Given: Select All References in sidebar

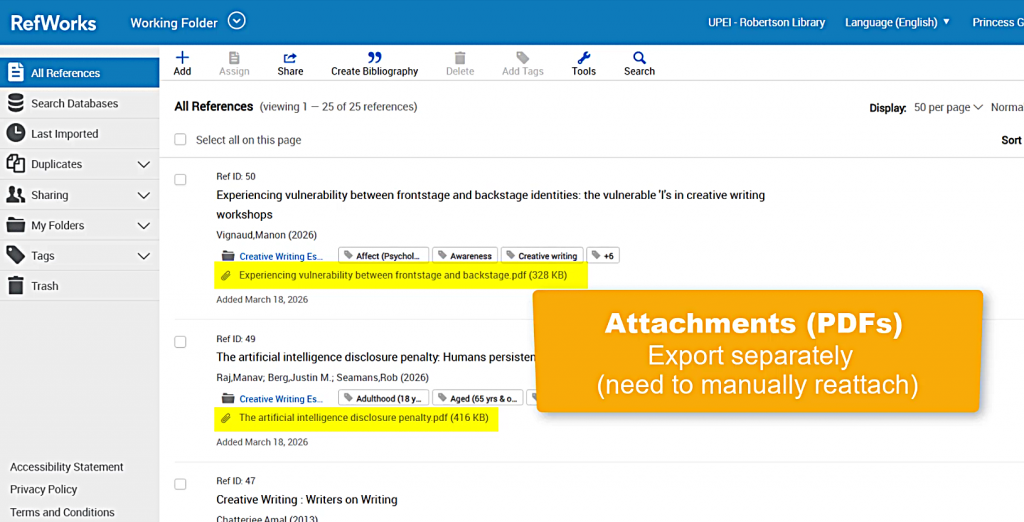Looking at the screenshot, I should 65,73.
